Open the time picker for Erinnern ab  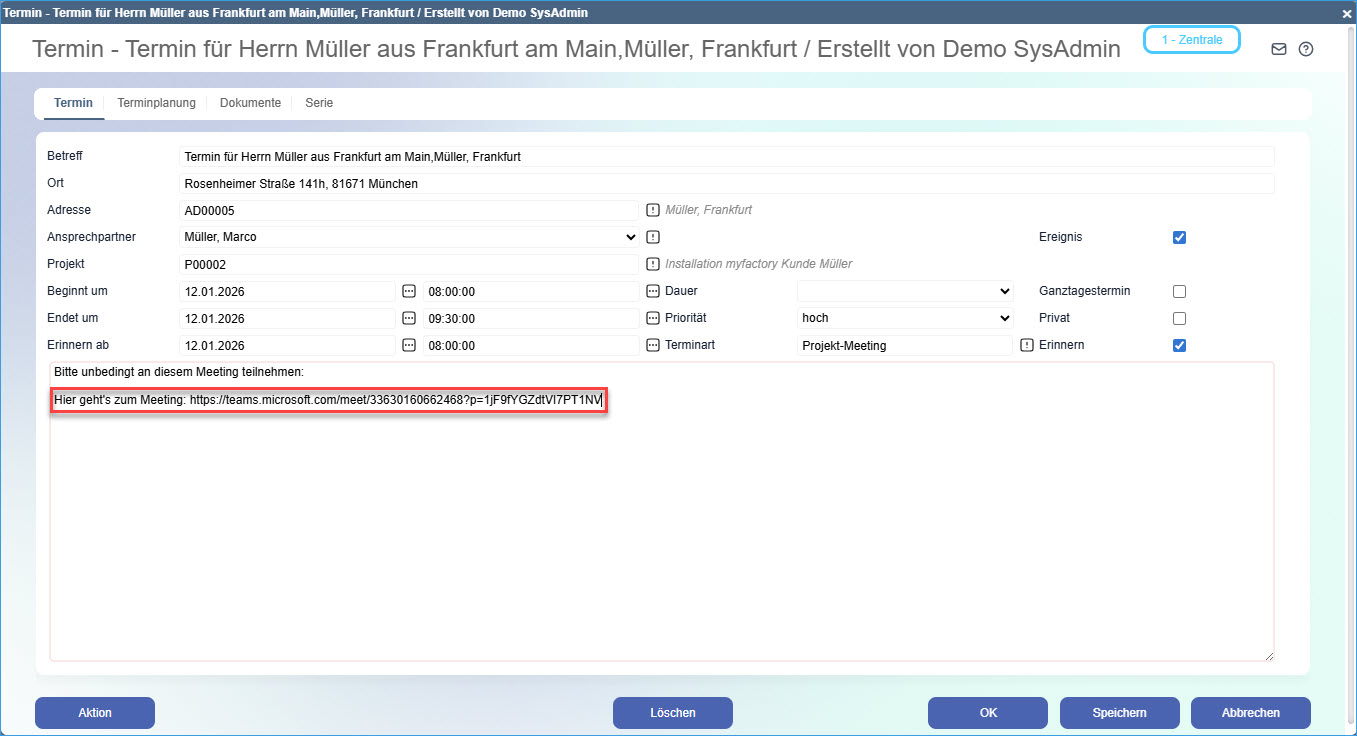point(652,345)
